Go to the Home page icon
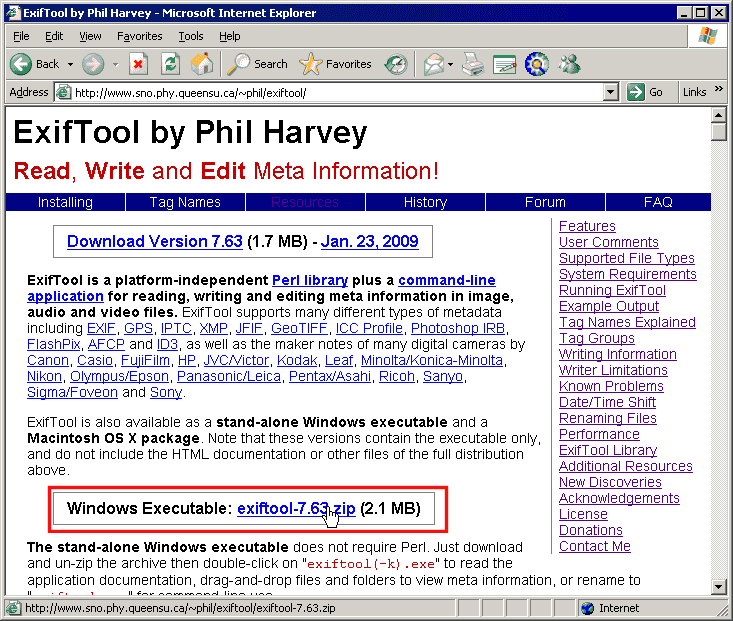Image resolution: width=733 pixels, height=621 pixels. [202, 64]
